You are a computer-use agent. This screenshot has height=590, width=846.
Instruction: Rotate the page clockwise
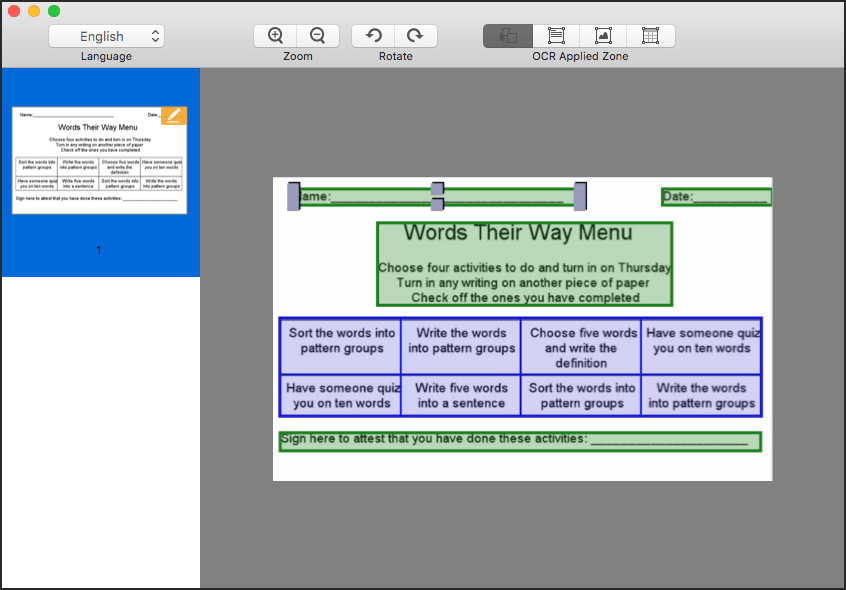click(x=416, y=34)
